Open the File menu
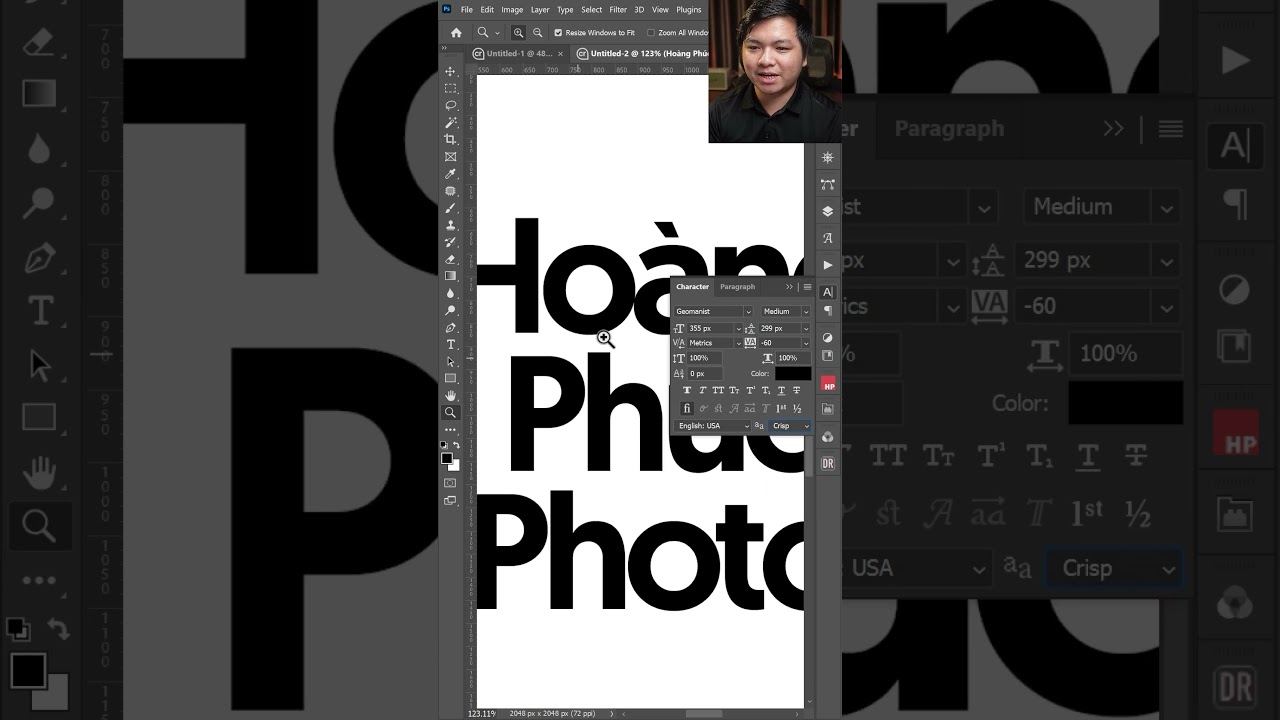 point(467,9)
